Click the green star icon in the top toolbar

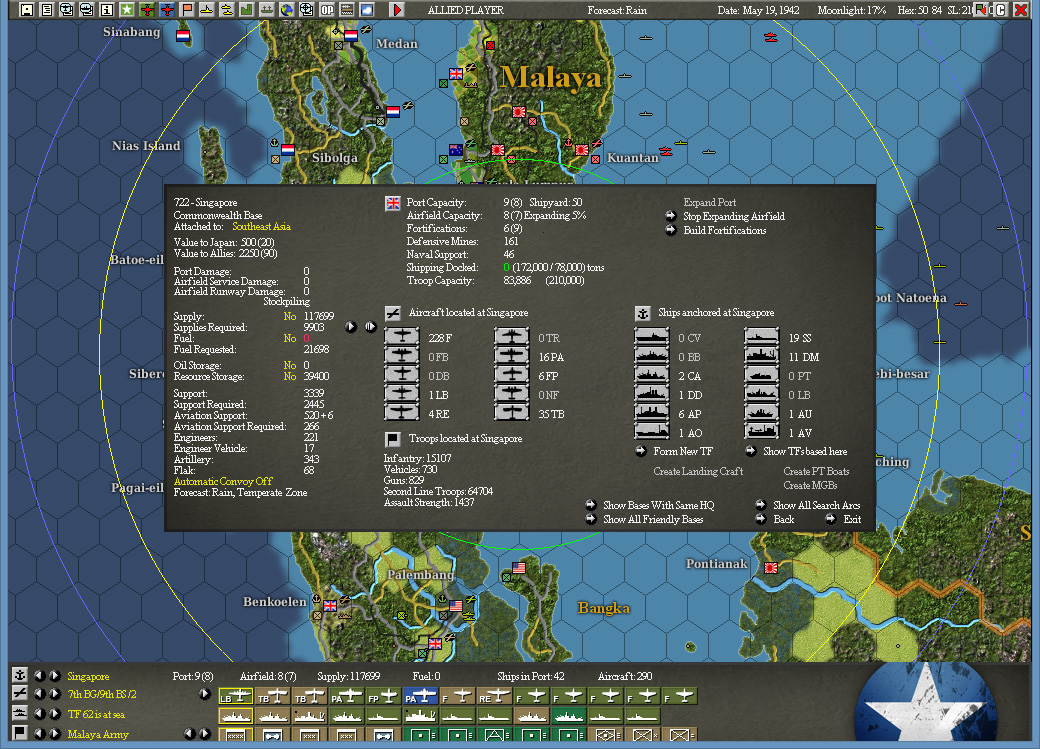click(x=126, y=9)
